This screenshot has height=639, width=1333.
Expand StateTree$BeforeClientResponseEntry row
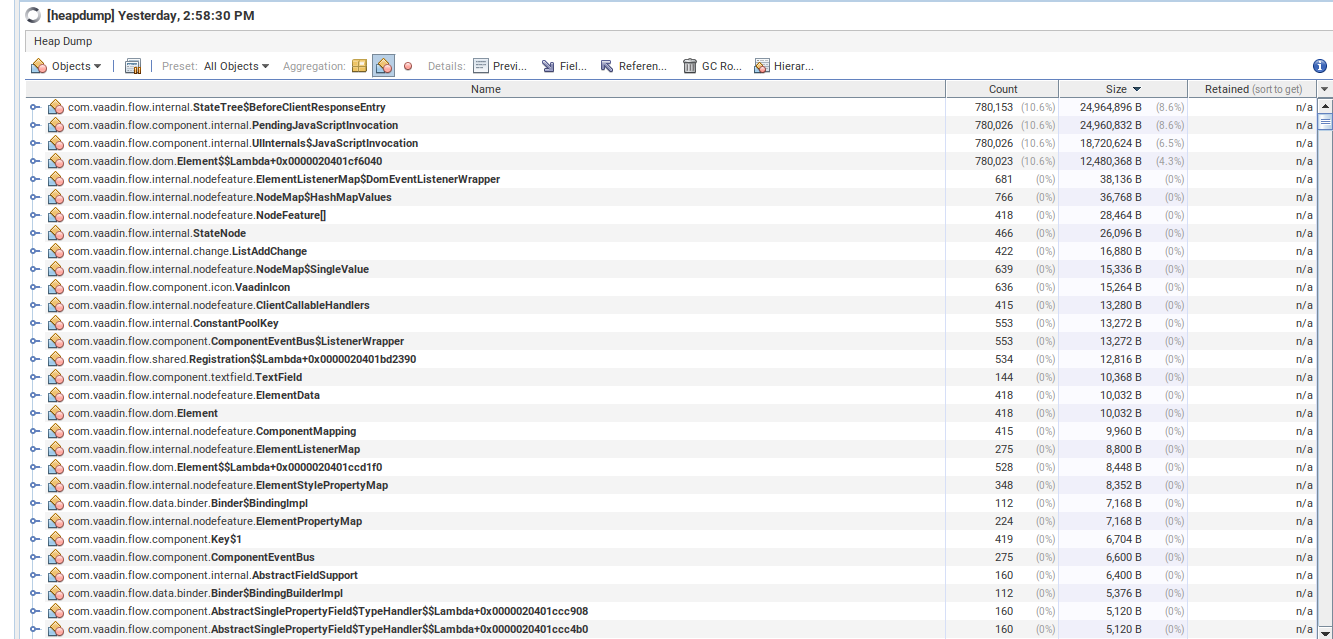pos(35,107)
